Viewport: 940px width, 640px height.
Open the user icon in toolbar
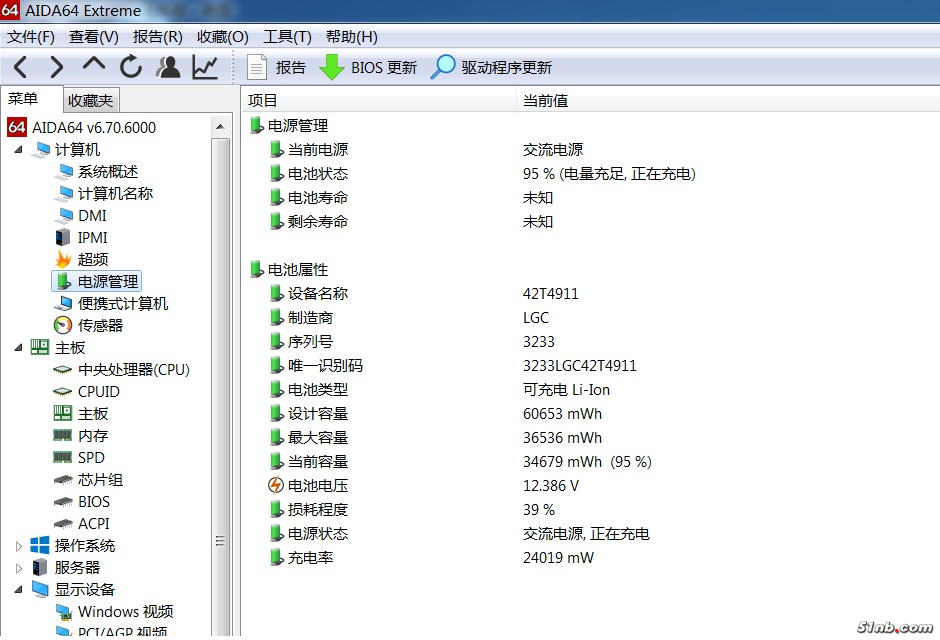(168, 67)
